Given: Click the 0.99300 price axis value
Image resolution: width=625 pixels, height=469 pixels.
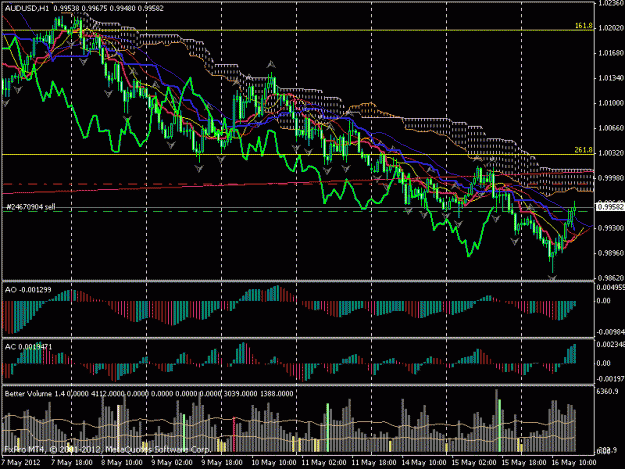Looking at the screenshot, I should (611, 228).
